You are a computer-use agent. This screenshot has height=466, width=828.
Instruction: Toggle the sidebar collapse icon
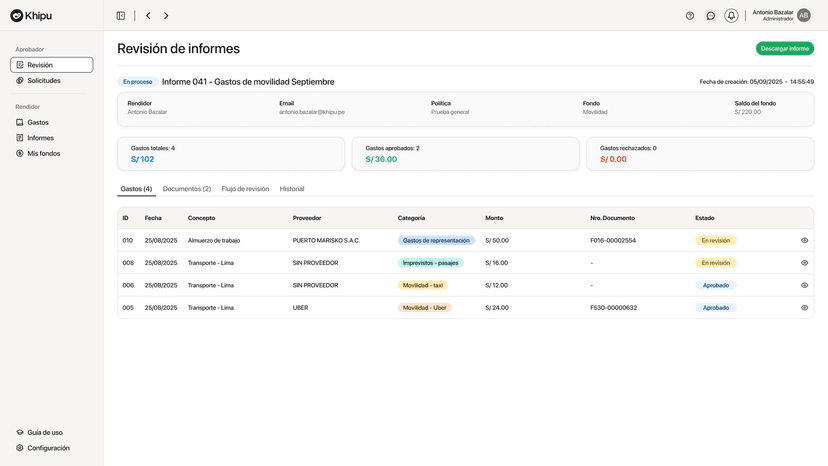click(x=121, y=16)
